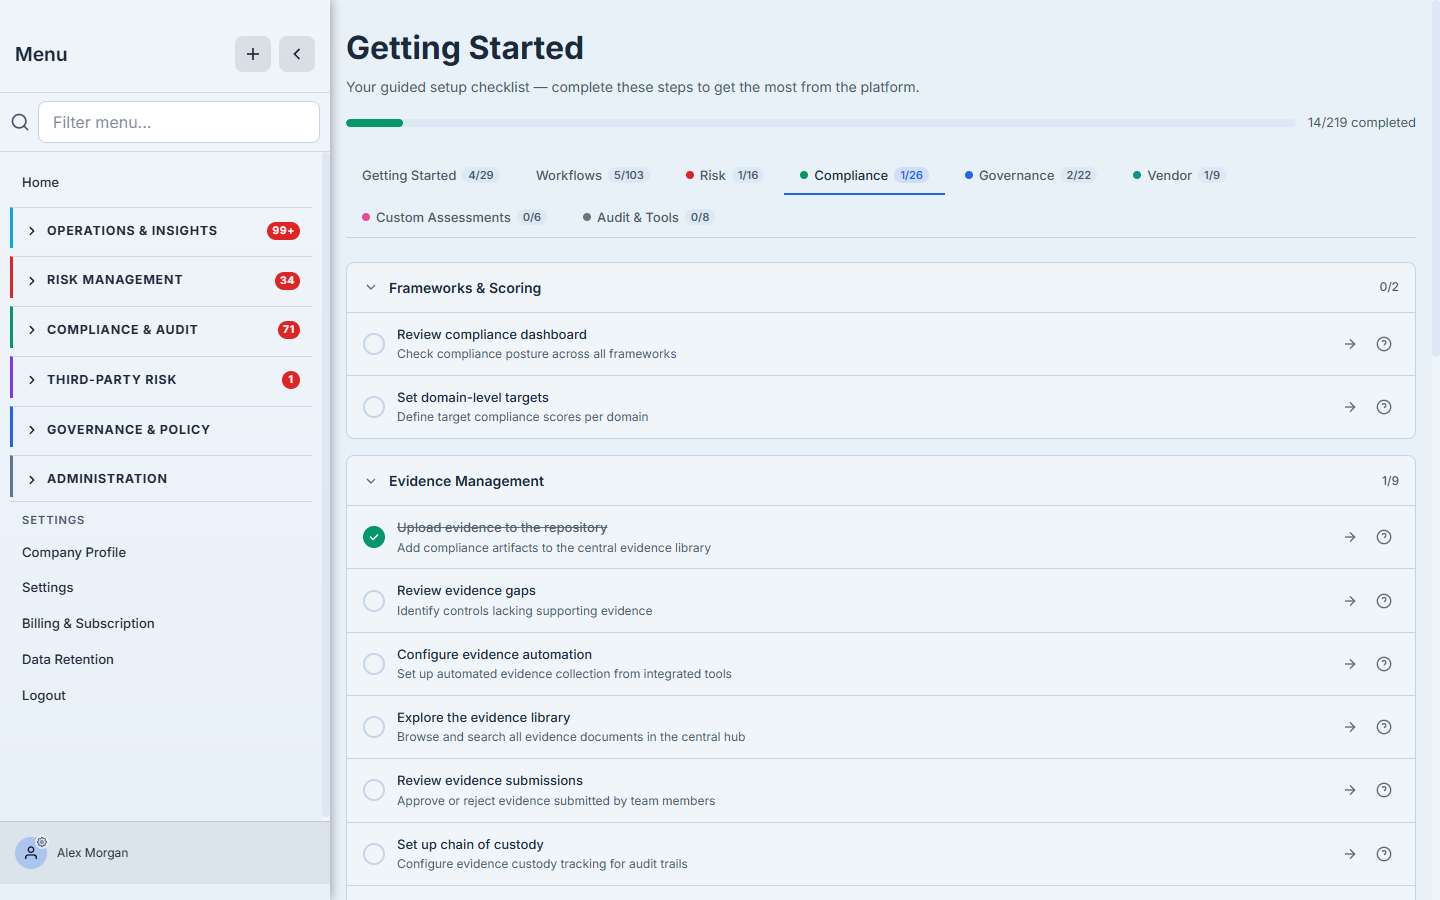The height and width of the screenshot is (900, 1440).
Task: Expand Compliance & Audit menu section
Action: [161, 330]
